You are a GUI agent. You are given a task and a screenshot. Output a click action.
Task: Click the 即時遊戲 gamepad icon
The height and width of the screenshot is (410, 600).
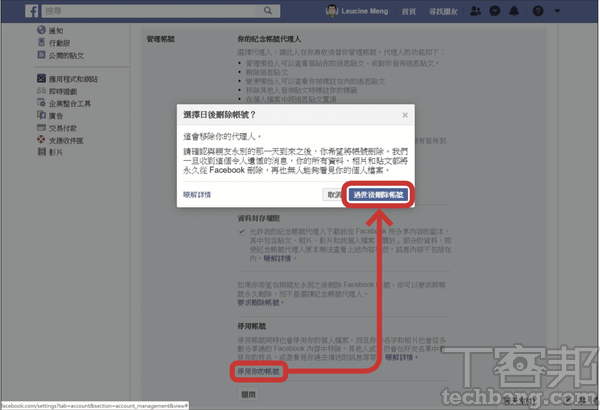(x=41, y=91)
